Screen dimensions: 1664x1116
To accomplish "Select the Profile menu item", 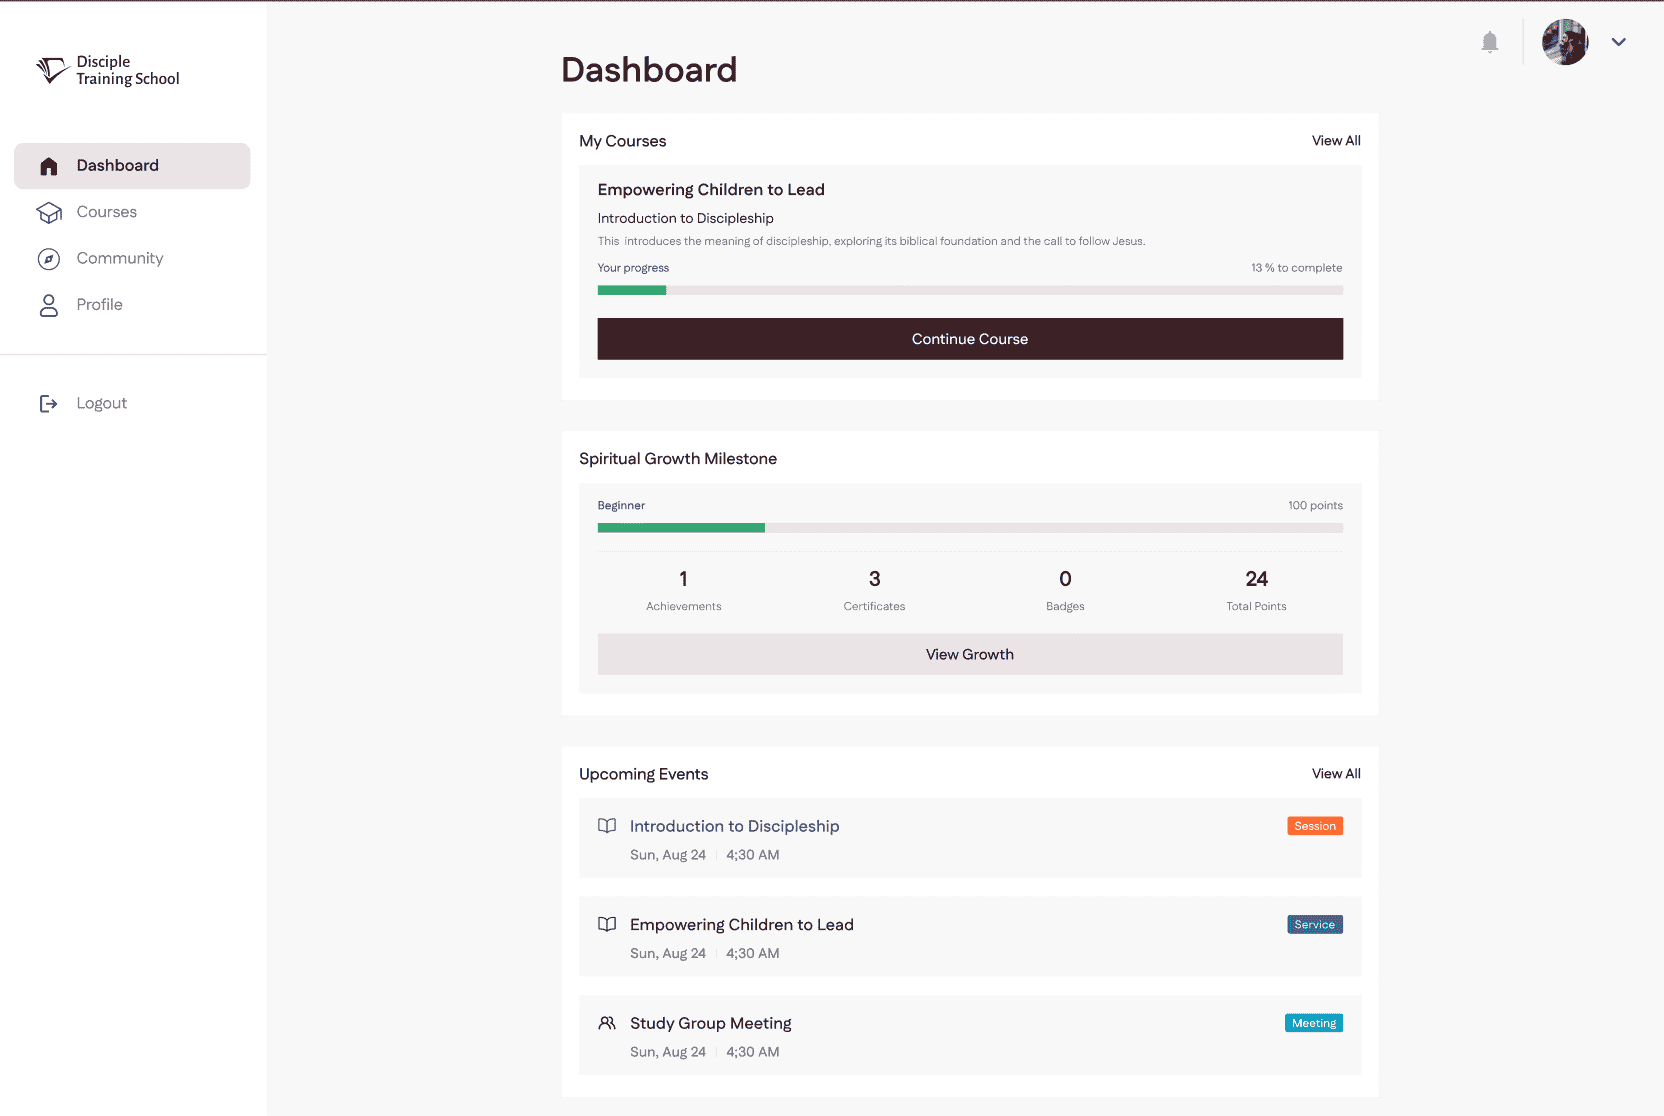I will (x=132, y=305).
